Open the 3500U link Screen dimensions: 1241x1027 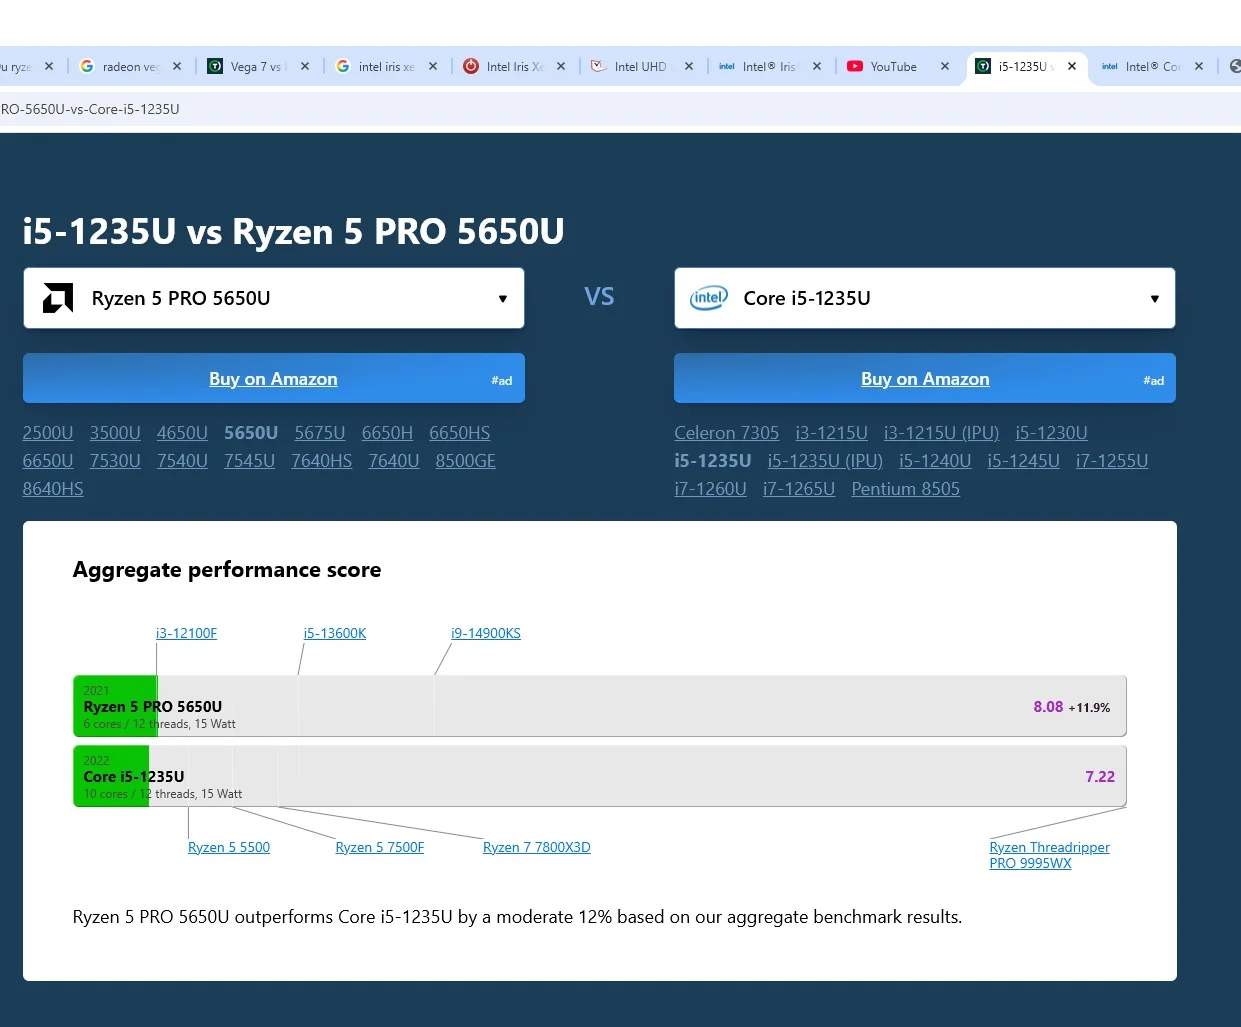pyautogui.click(x=115, y=433)
